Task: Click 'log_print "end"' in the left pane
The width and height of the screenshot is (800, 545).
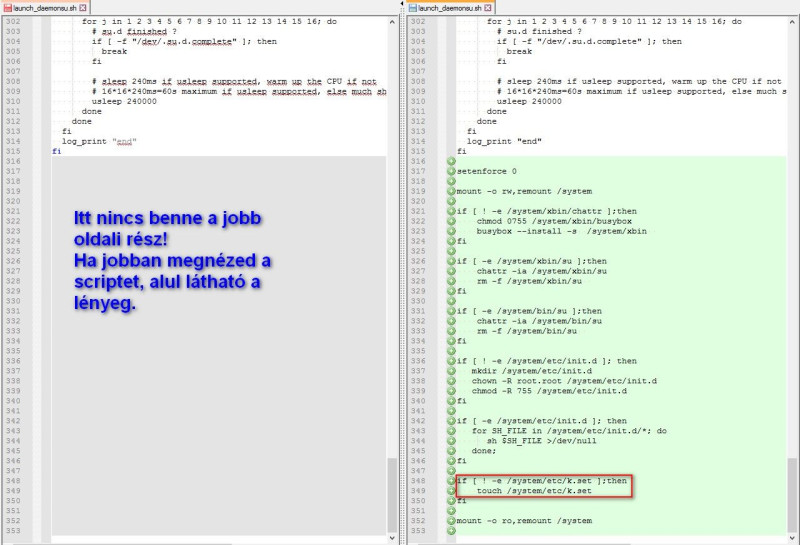Action: pos(99,141)
